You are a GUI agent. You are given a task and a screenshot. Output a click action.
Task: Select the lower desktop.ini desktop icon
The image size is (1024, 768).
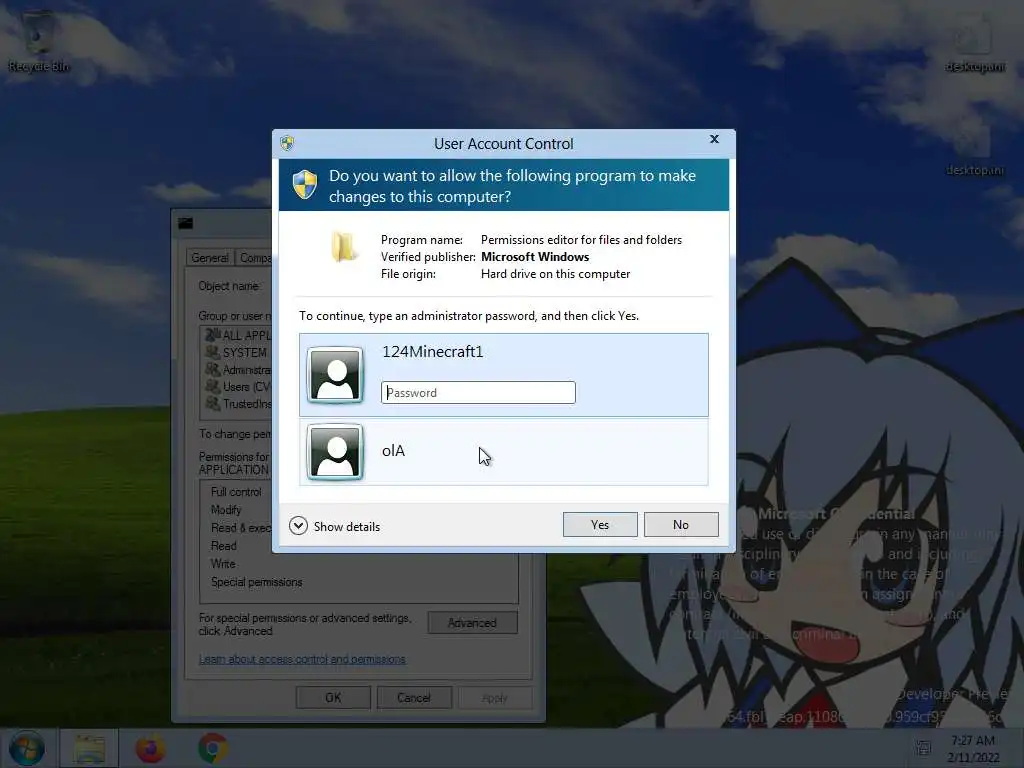(x=975, y=150)
